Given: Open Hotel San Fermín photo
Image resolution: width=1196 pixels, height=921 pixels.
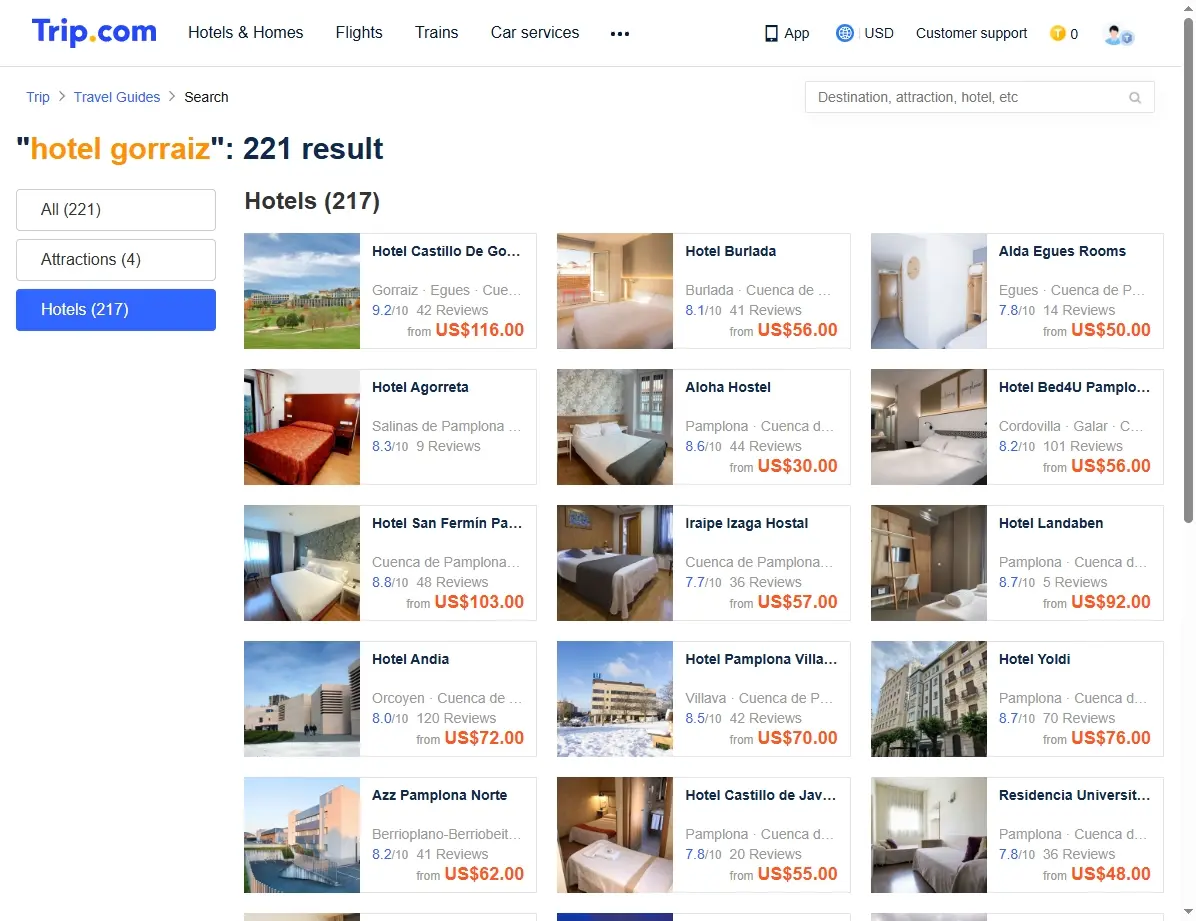Looking at the screenshot, I should [302, 562].
